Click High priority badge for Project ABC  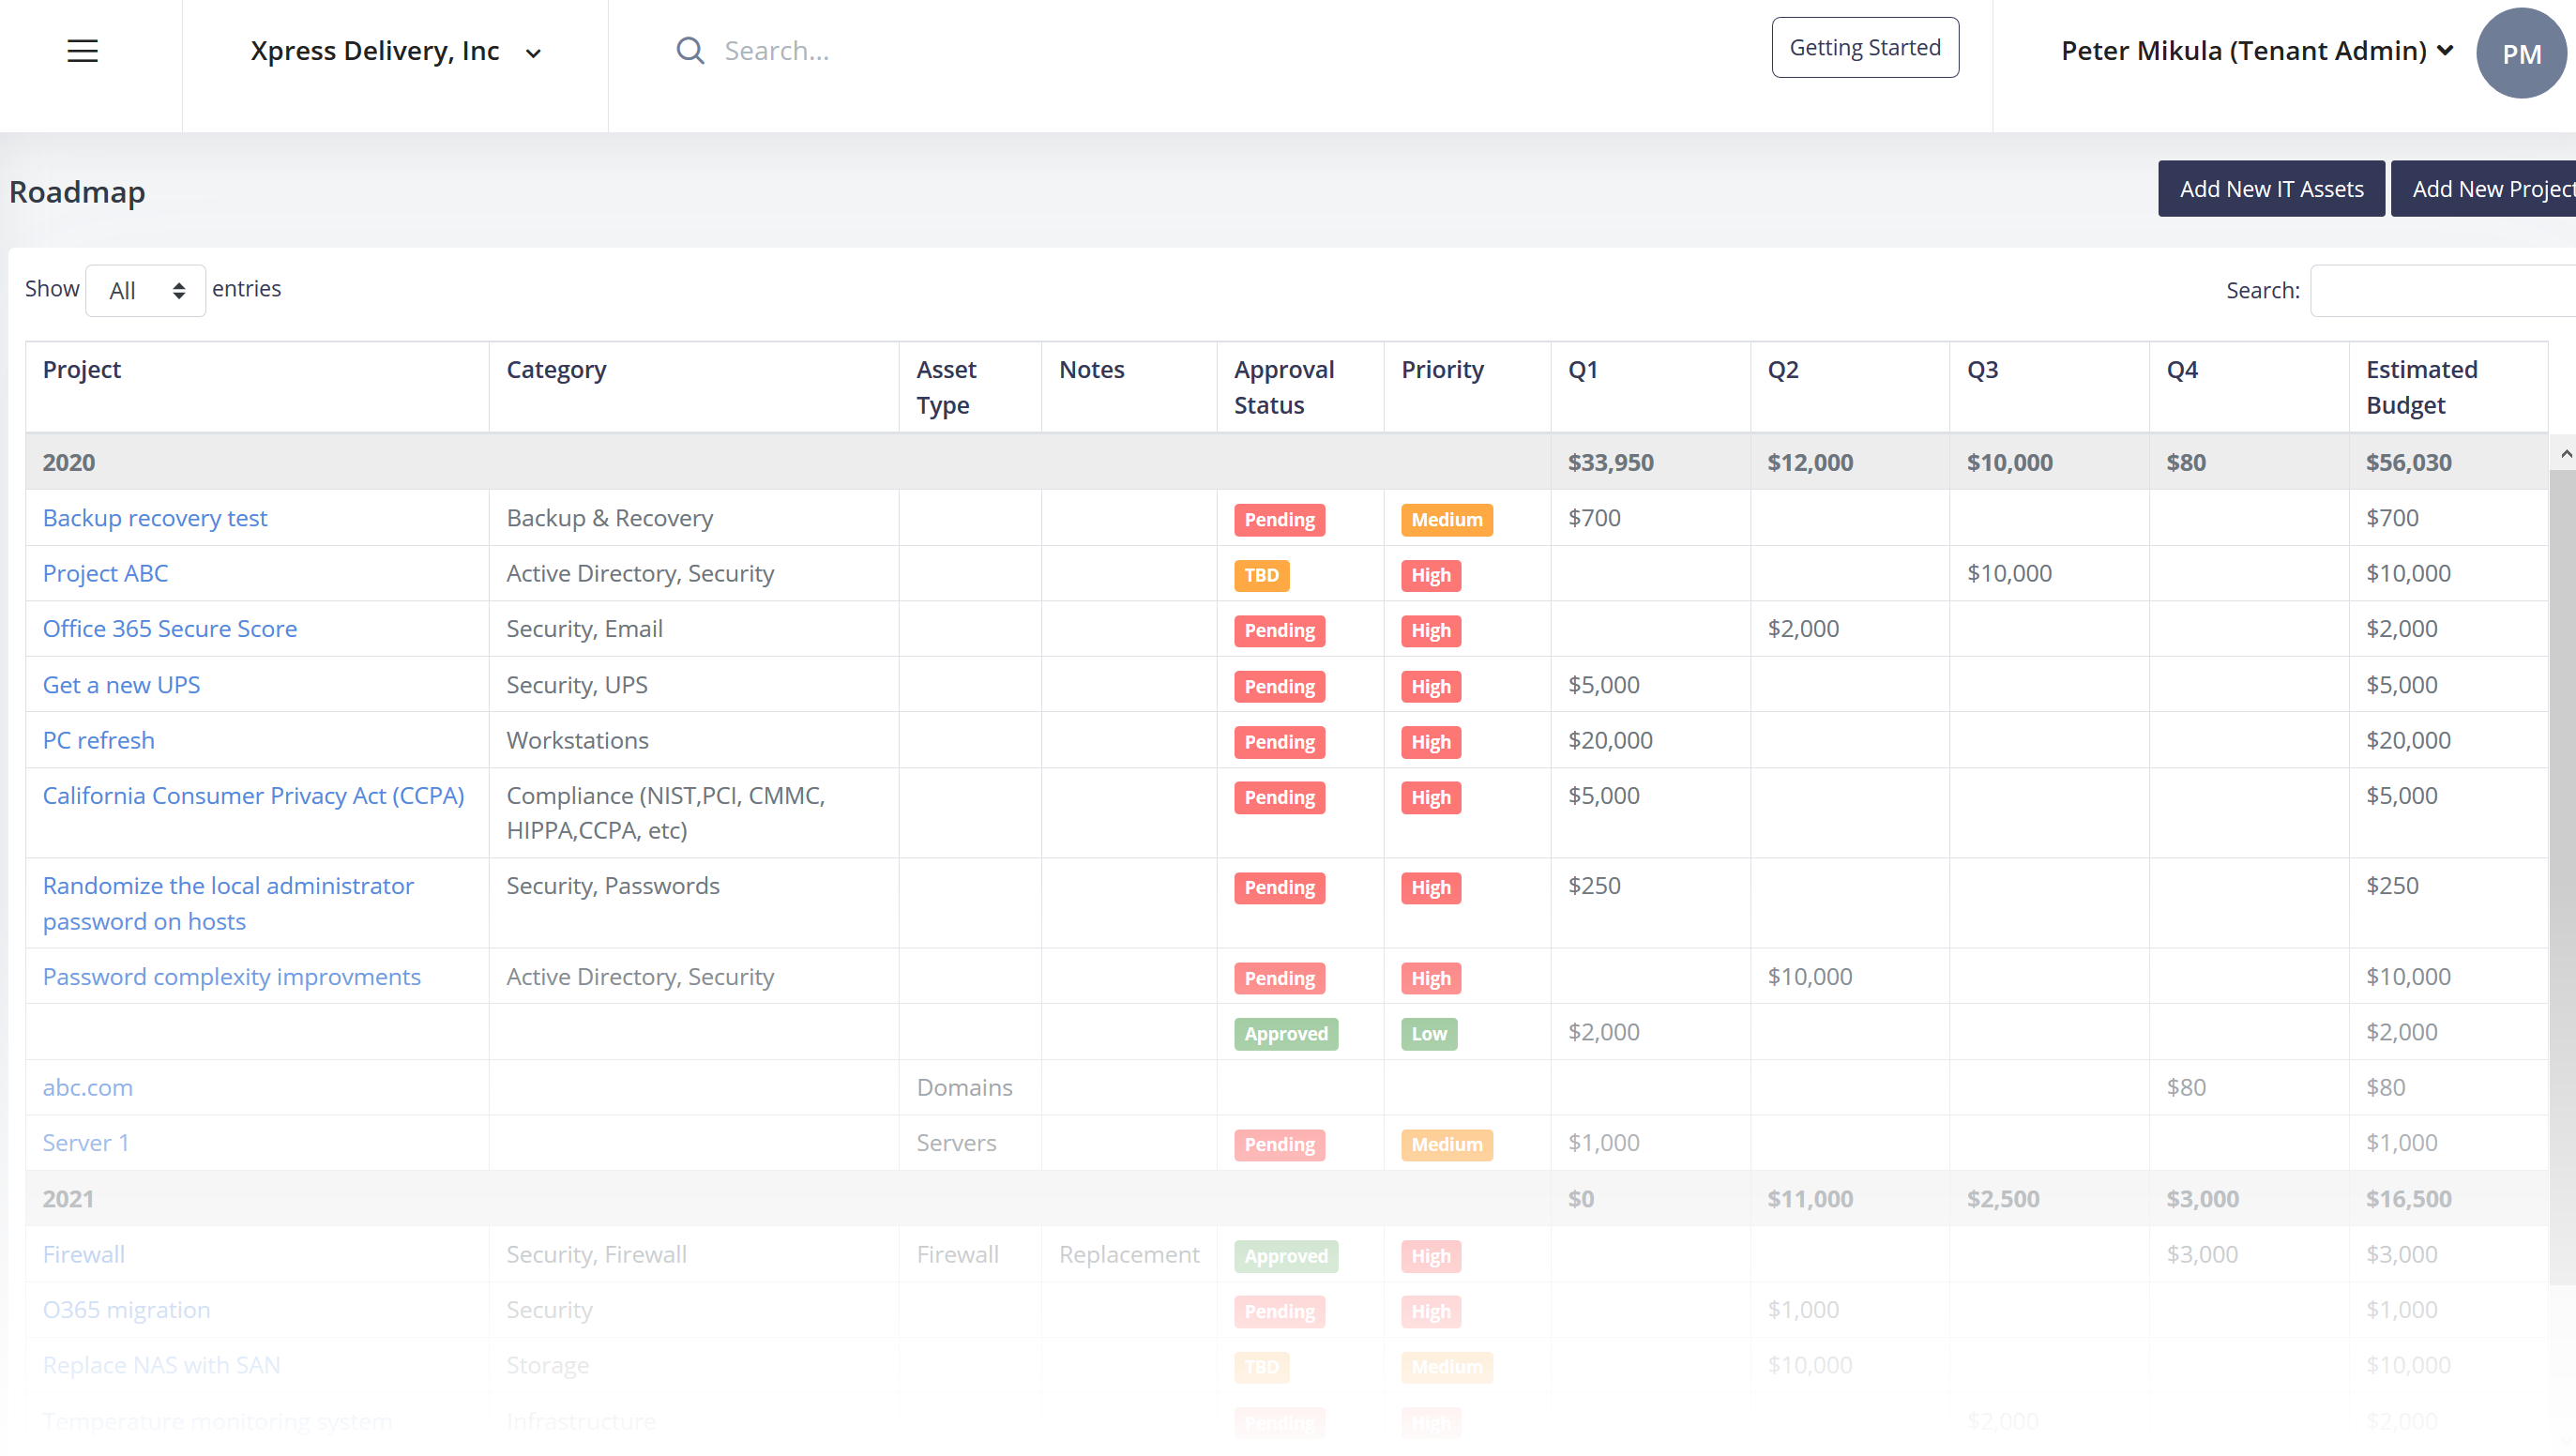click(x=1430, y=575)
